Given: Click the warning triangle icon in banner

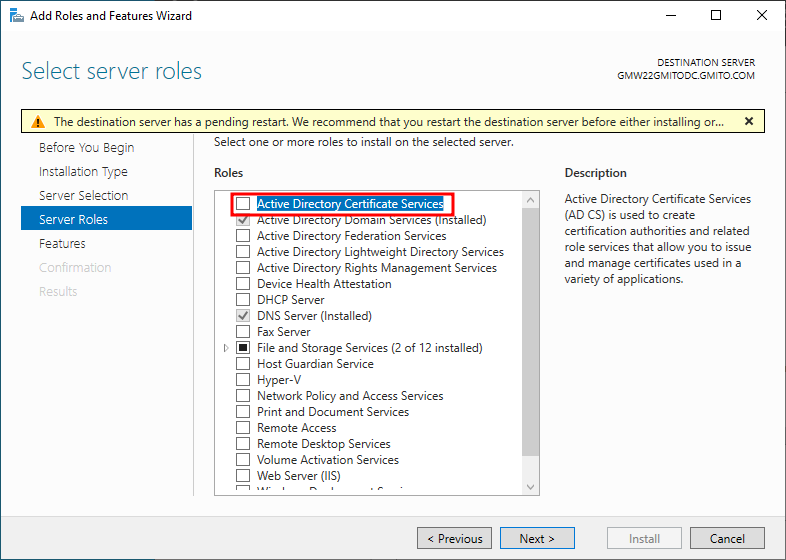Looking at the screenshot, I should 38,122.
